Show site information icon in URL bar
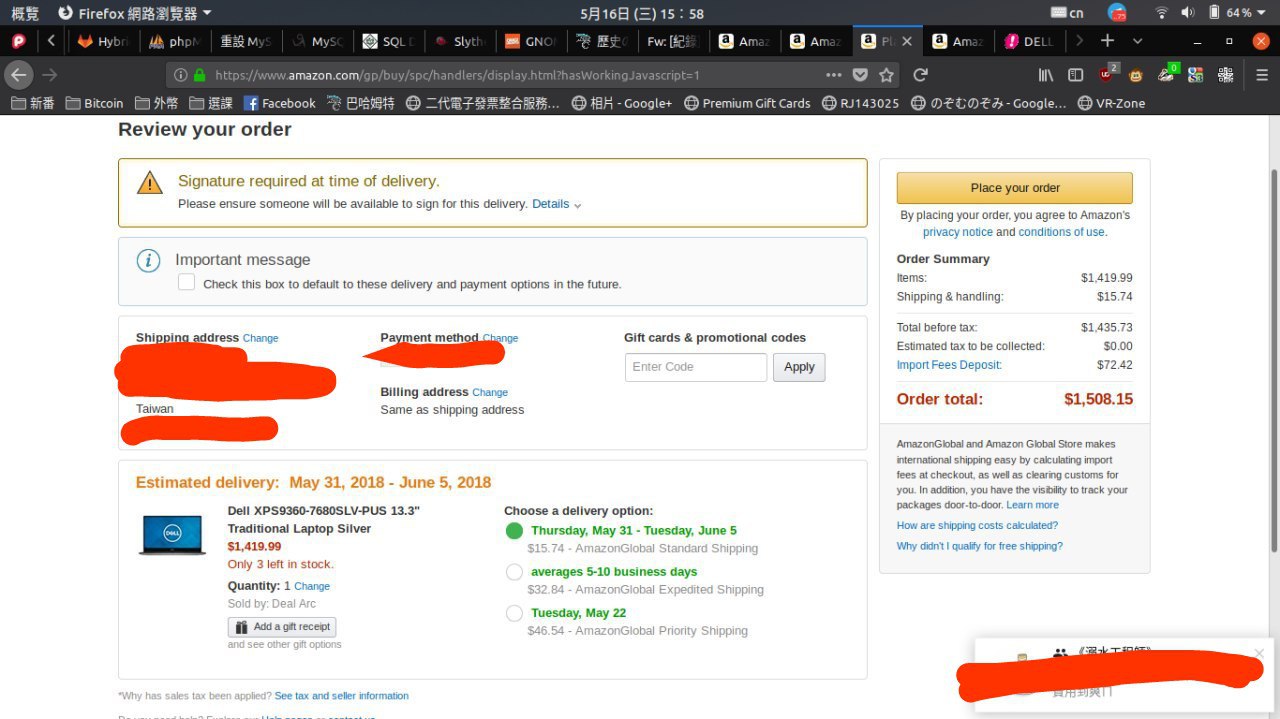 tap(181, 75)
